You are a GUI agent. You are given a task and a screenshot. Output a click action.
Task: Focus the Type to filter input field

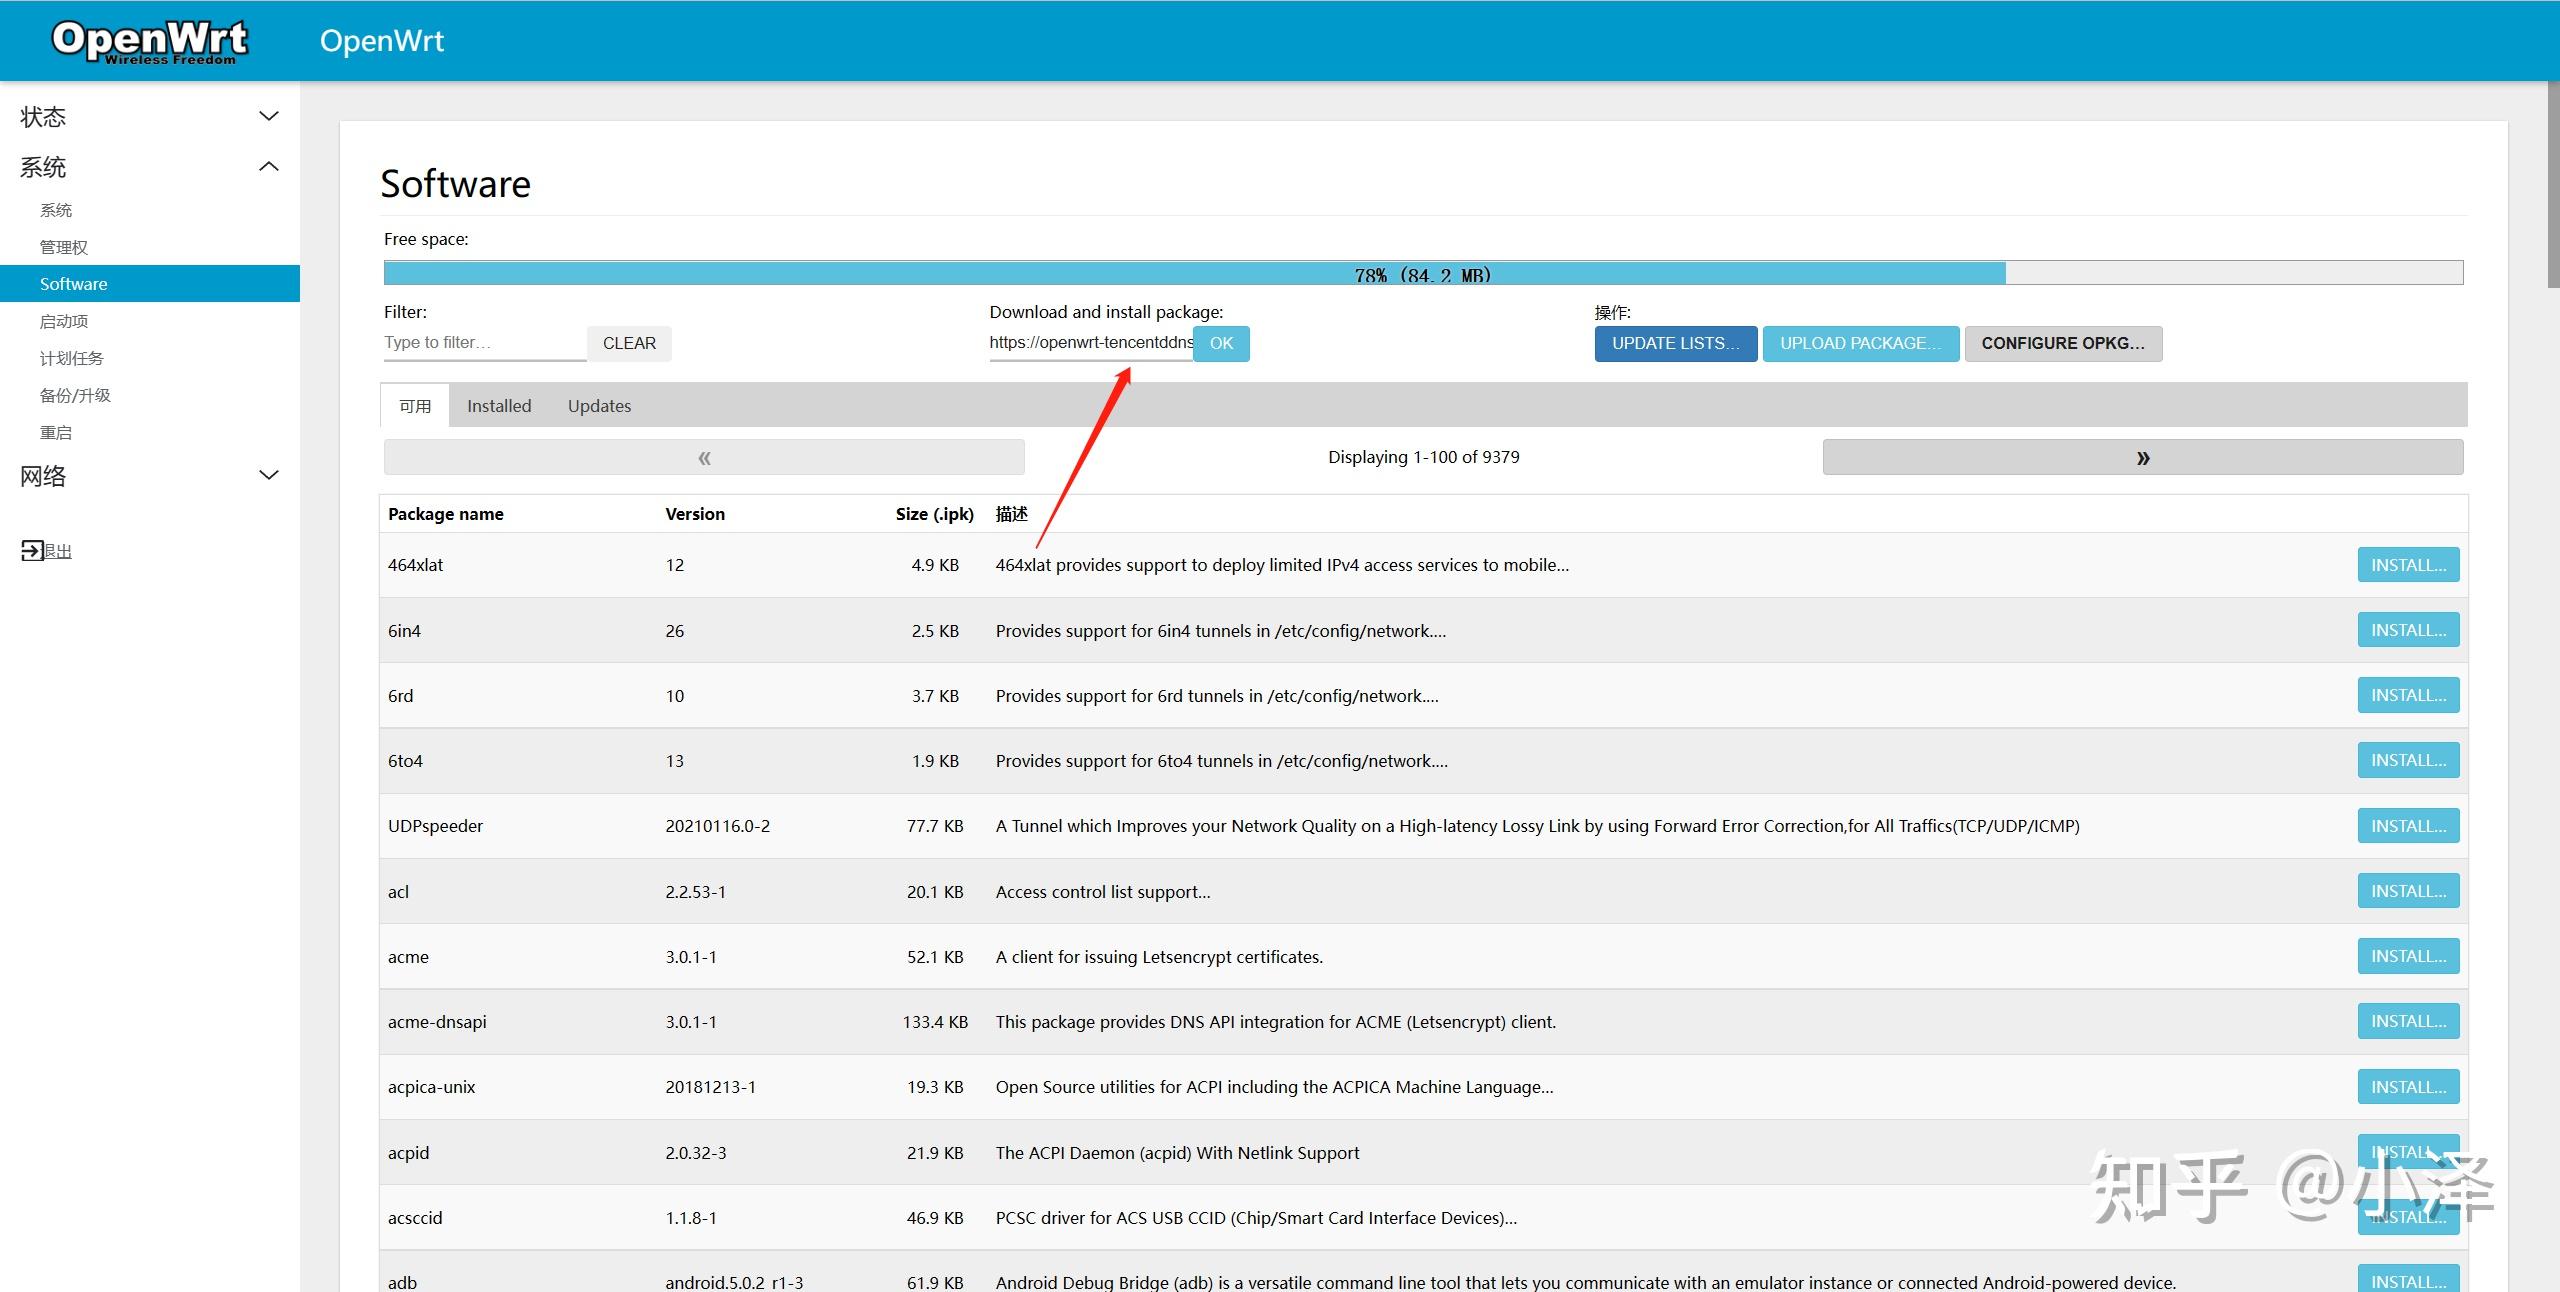pos(485,343)
